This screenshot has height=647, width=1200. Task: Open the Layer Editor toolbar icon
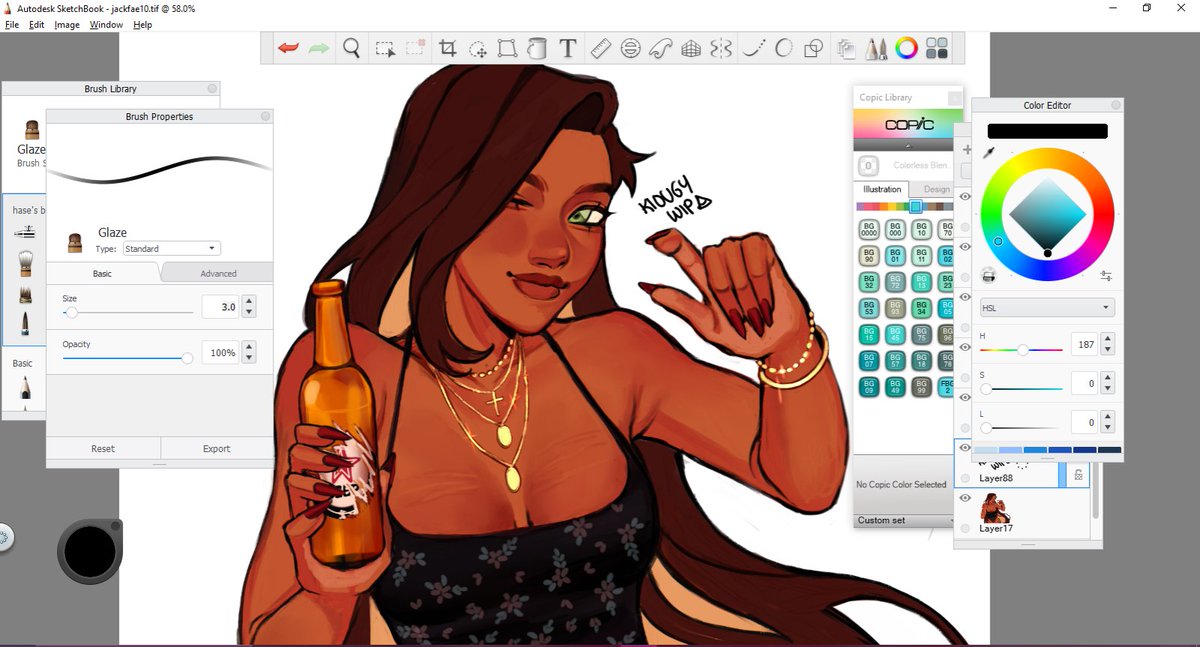847,47
